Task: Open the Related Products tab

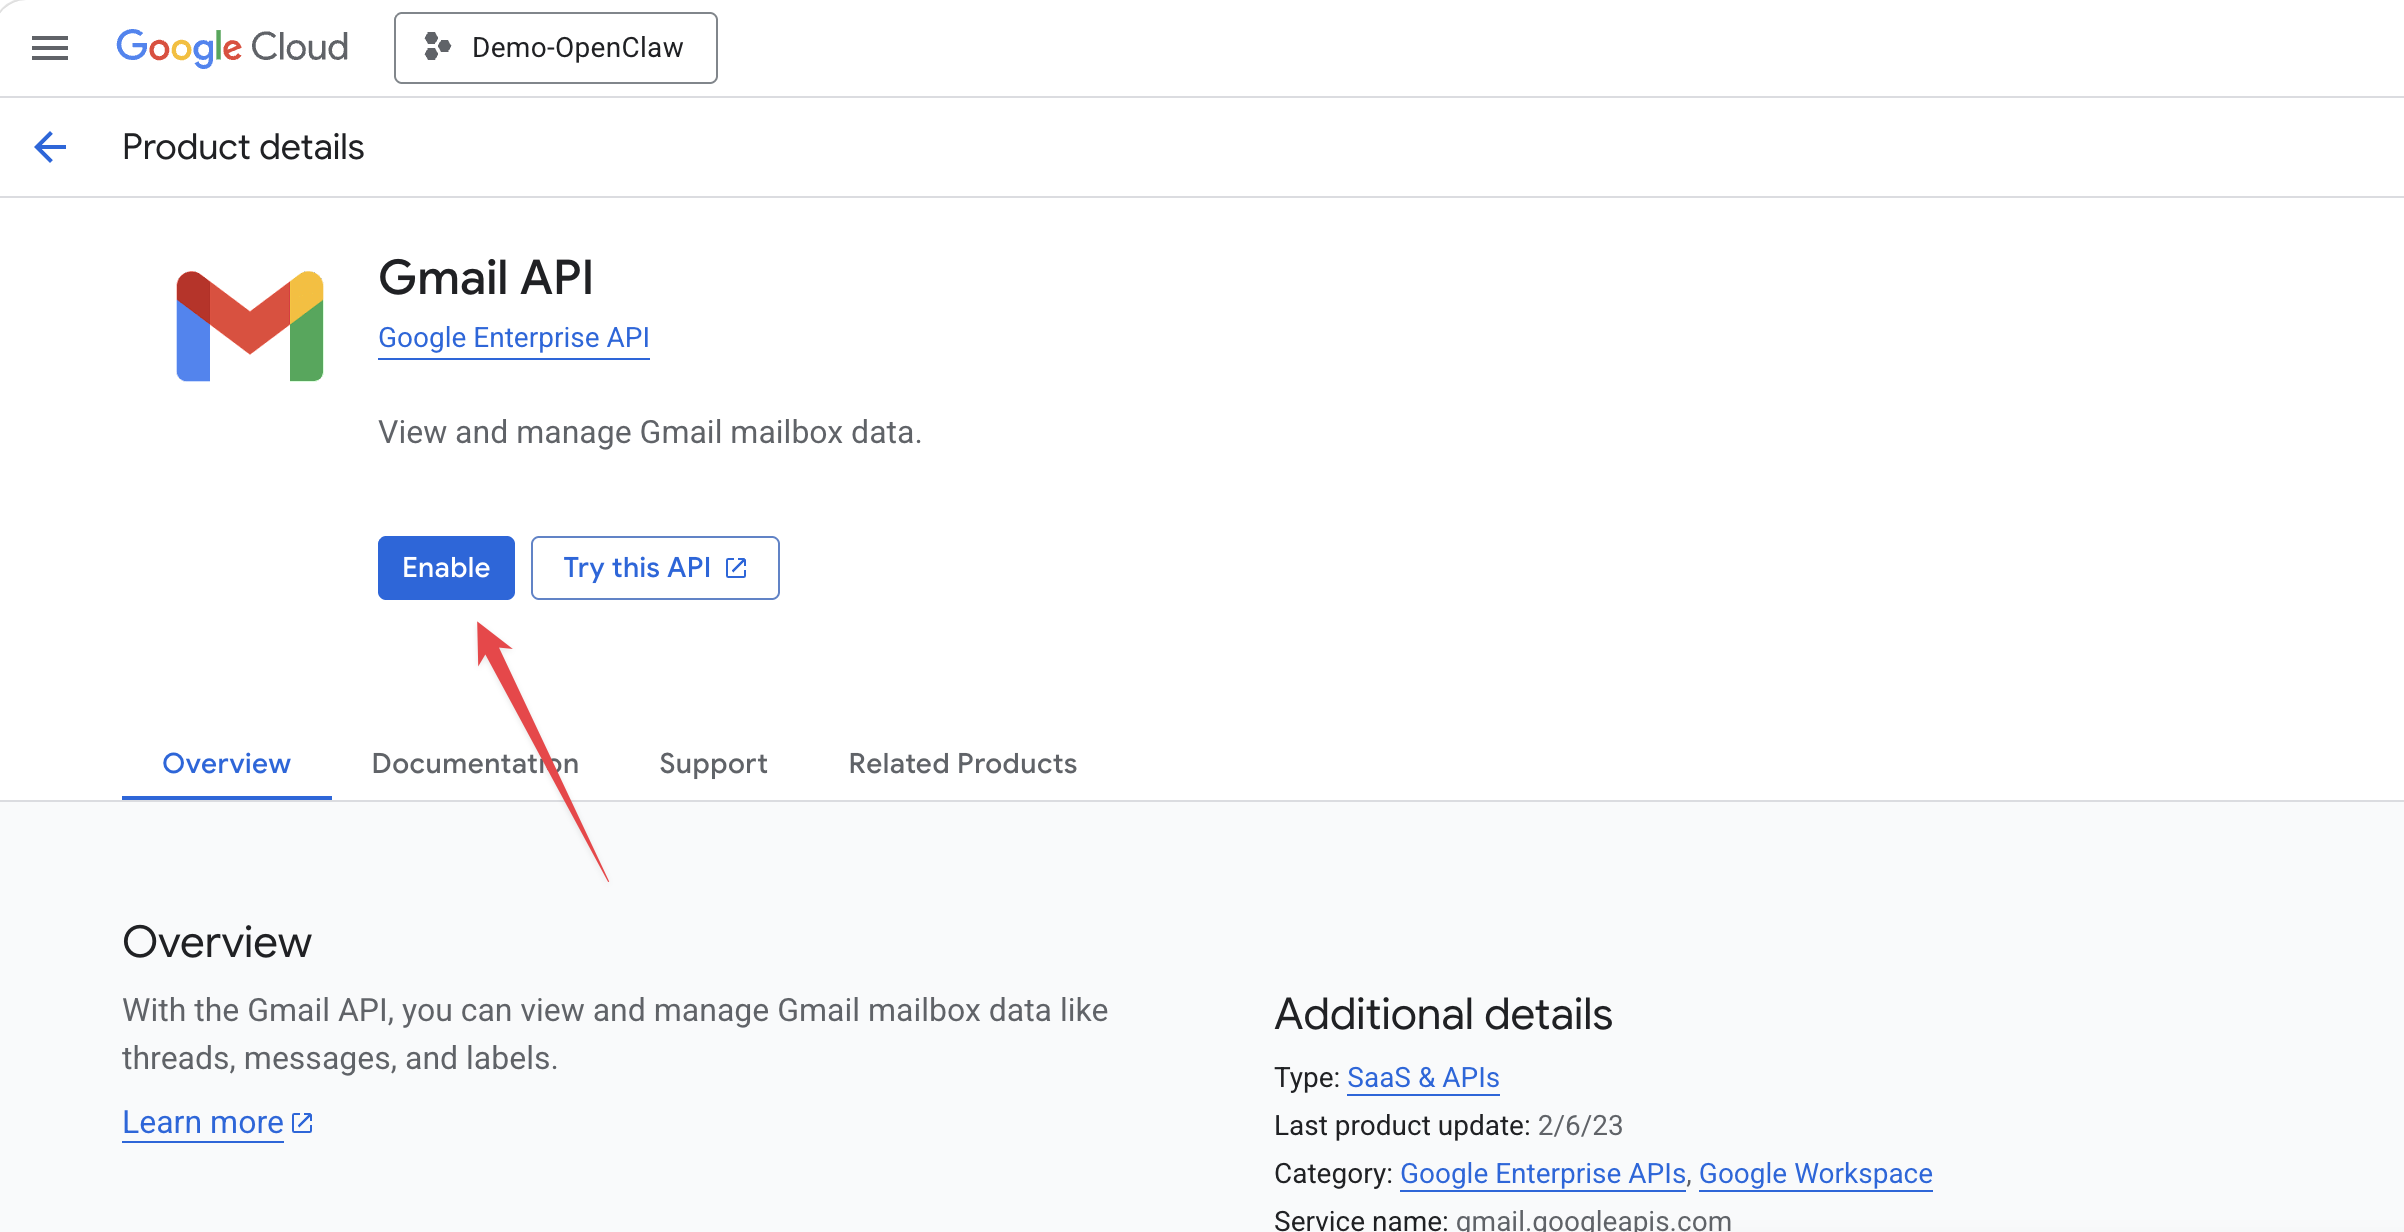Action: tap(962, 763)
